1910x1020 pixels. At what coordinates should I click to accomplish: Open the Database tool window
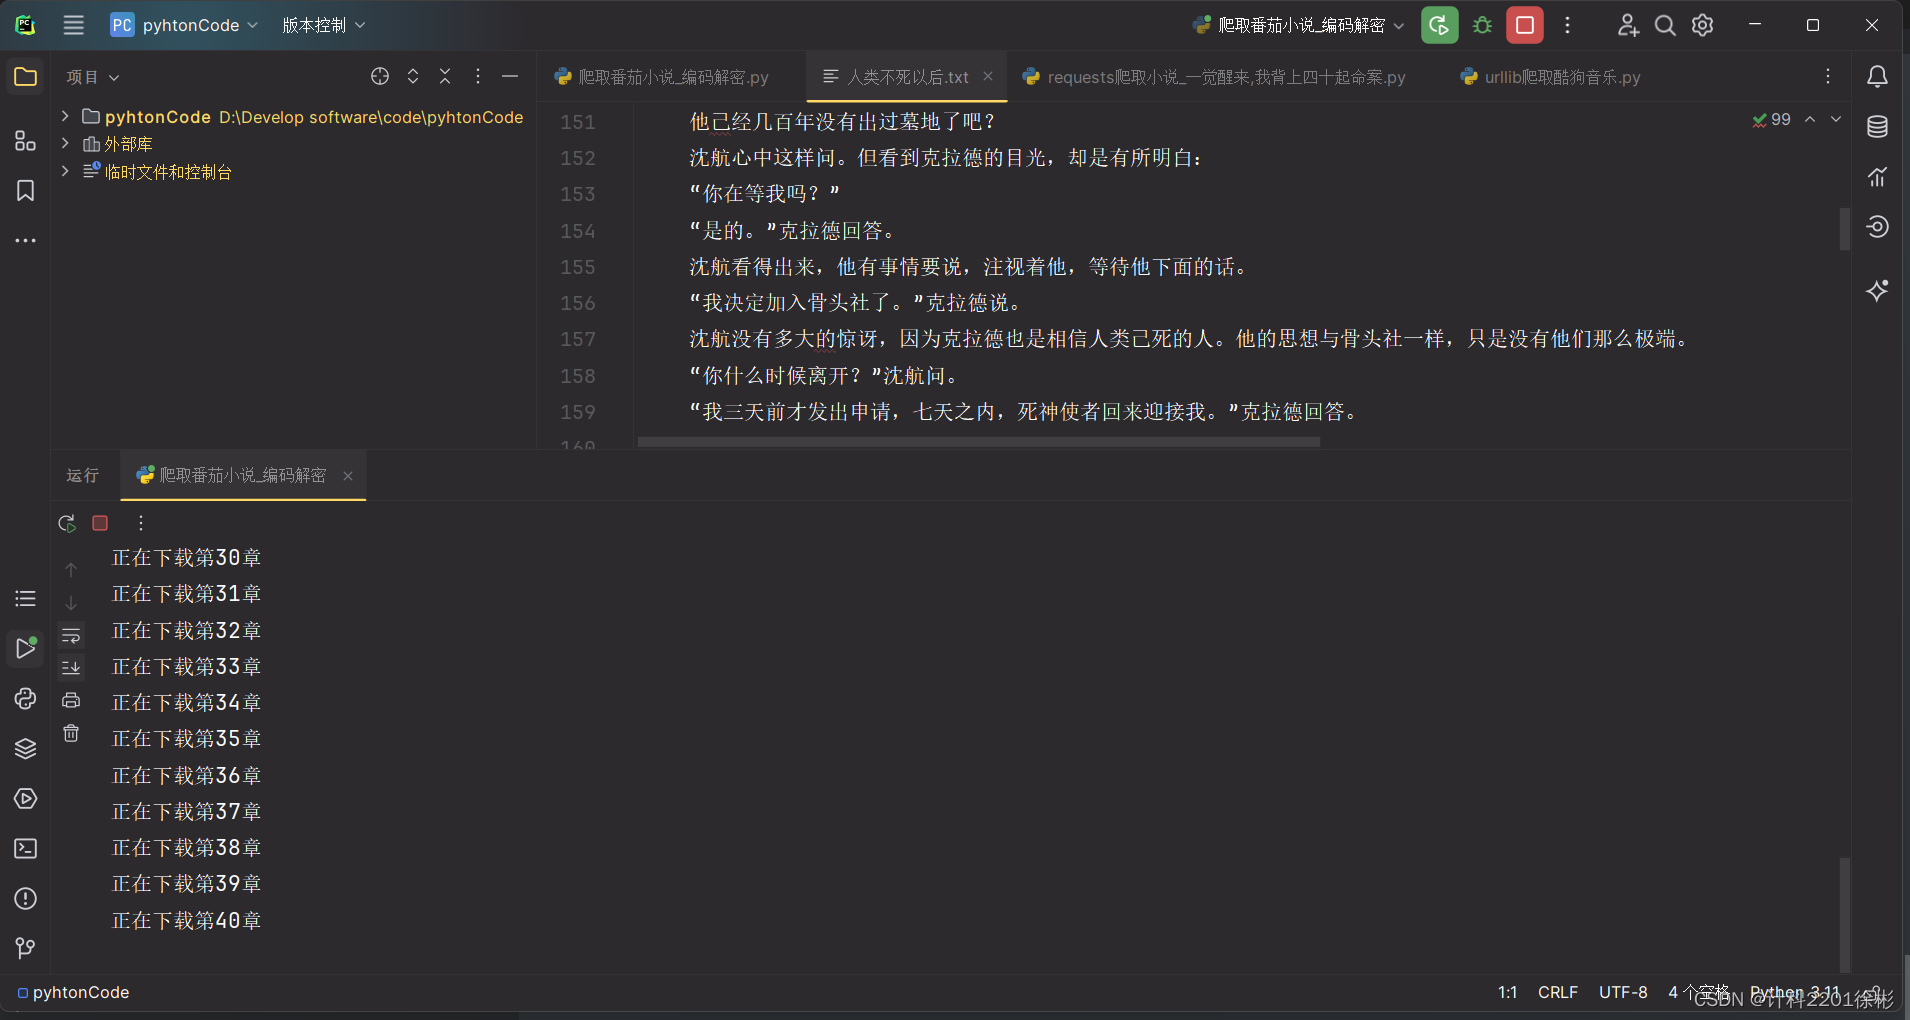(1878, 127)
